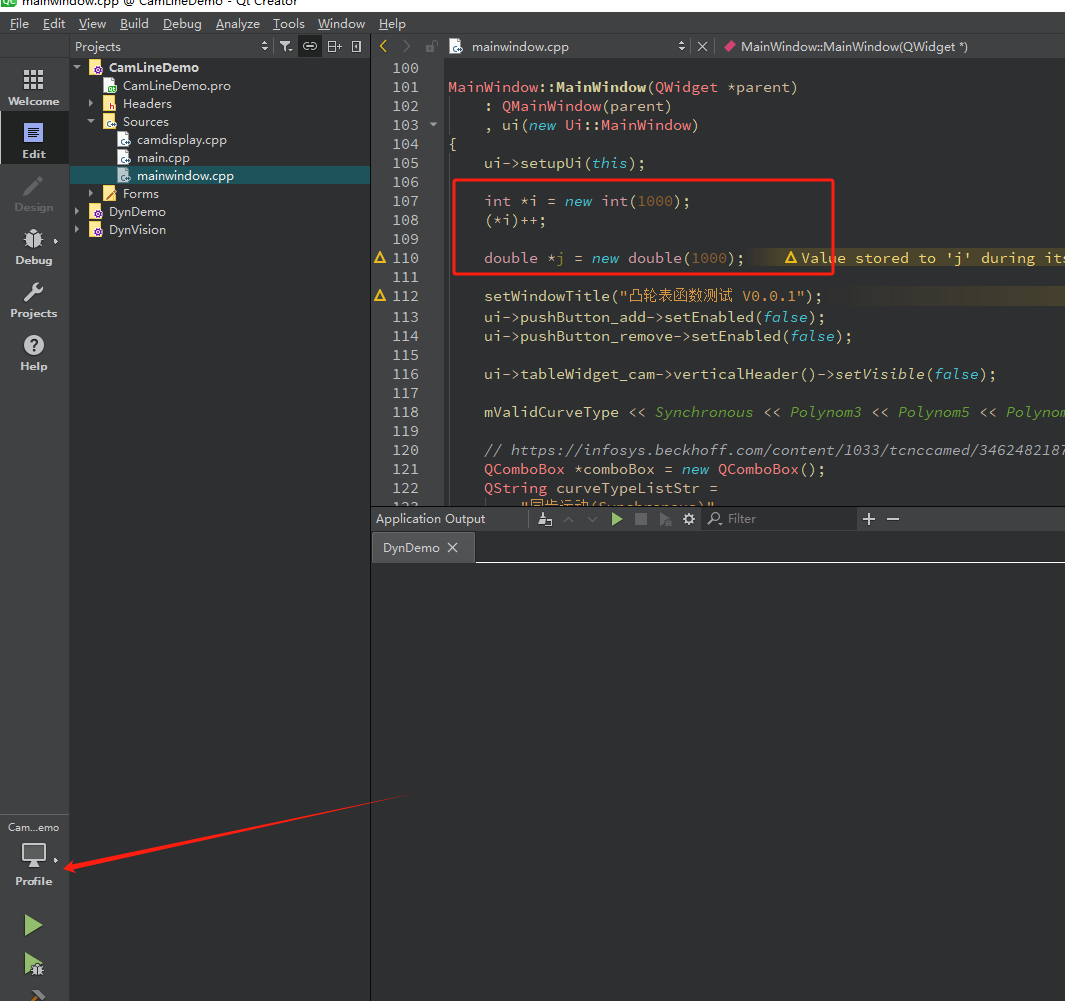The width and height of the screenshot is (1065, 1001).
Task: Expand the Forms folder
Action: pos(91,194)
